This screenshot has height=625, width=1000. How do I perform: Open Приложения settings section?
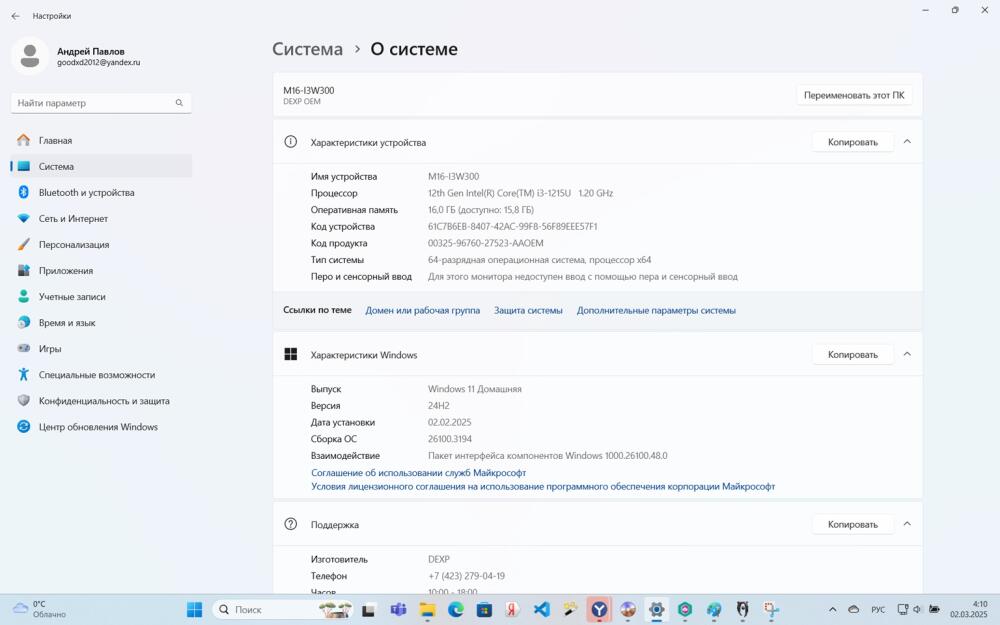(x=101, y=271)
